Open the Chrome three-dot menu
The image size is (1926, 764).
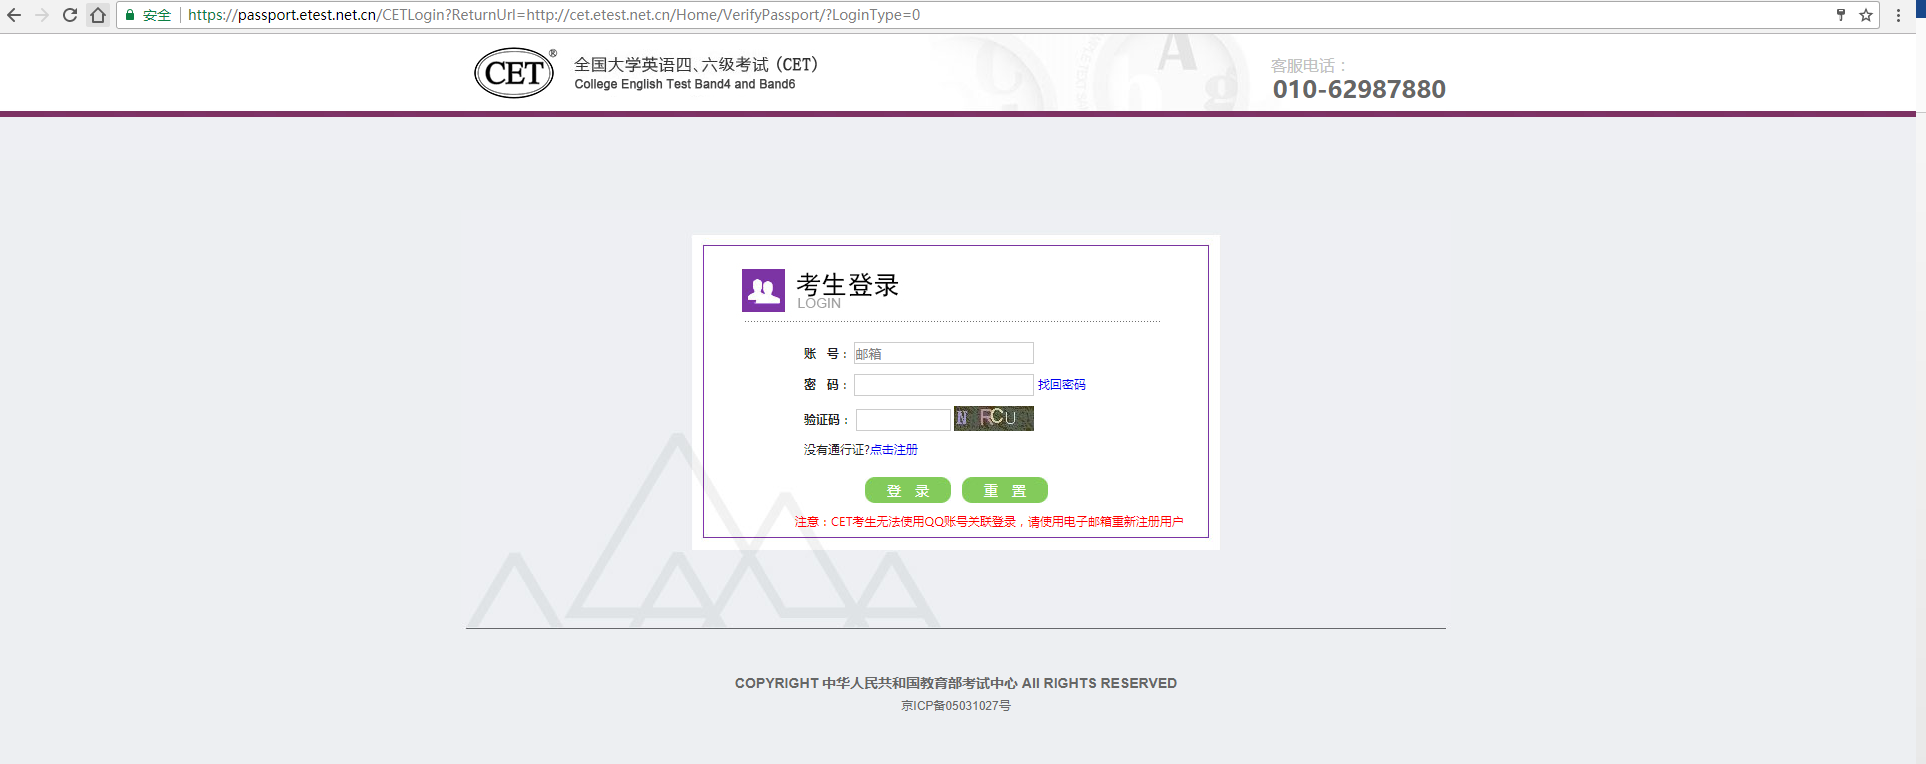pos(1898,15)
